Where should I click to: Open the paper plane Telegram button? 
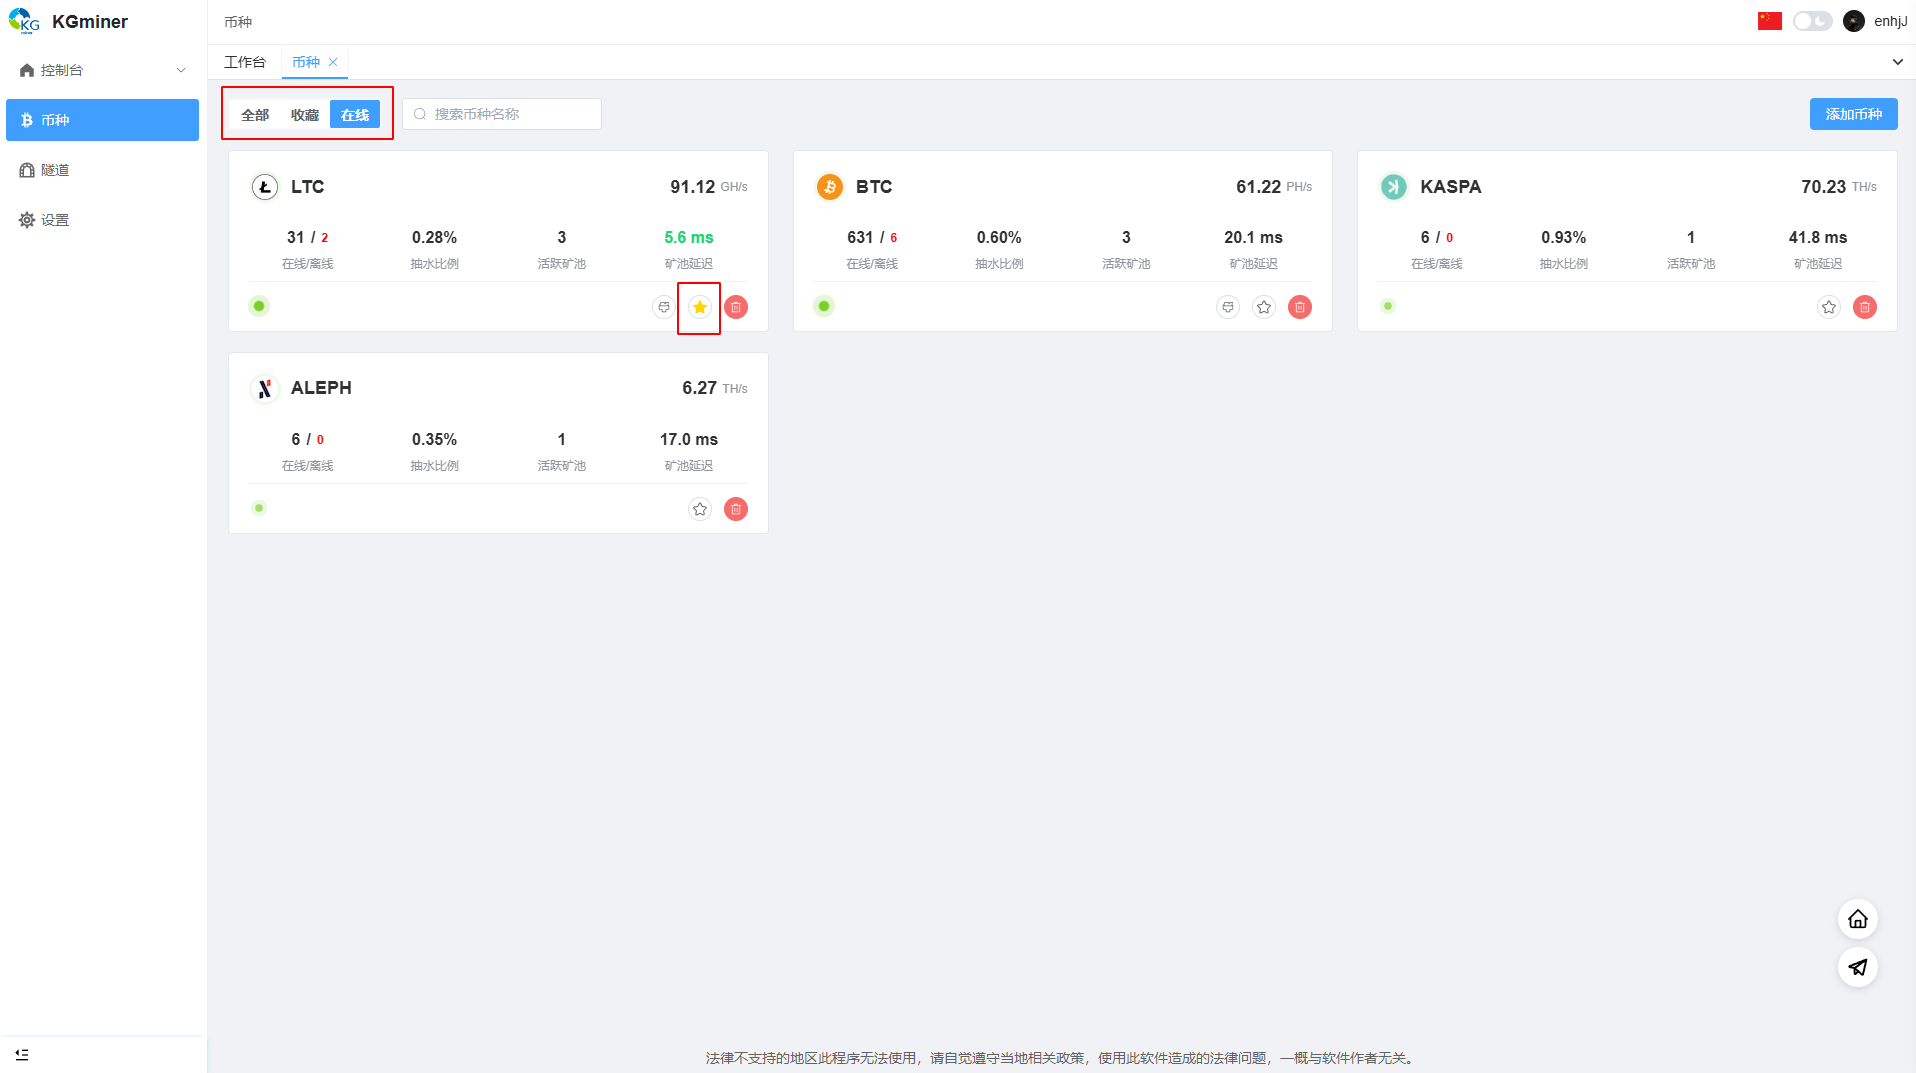(1857, 967)
